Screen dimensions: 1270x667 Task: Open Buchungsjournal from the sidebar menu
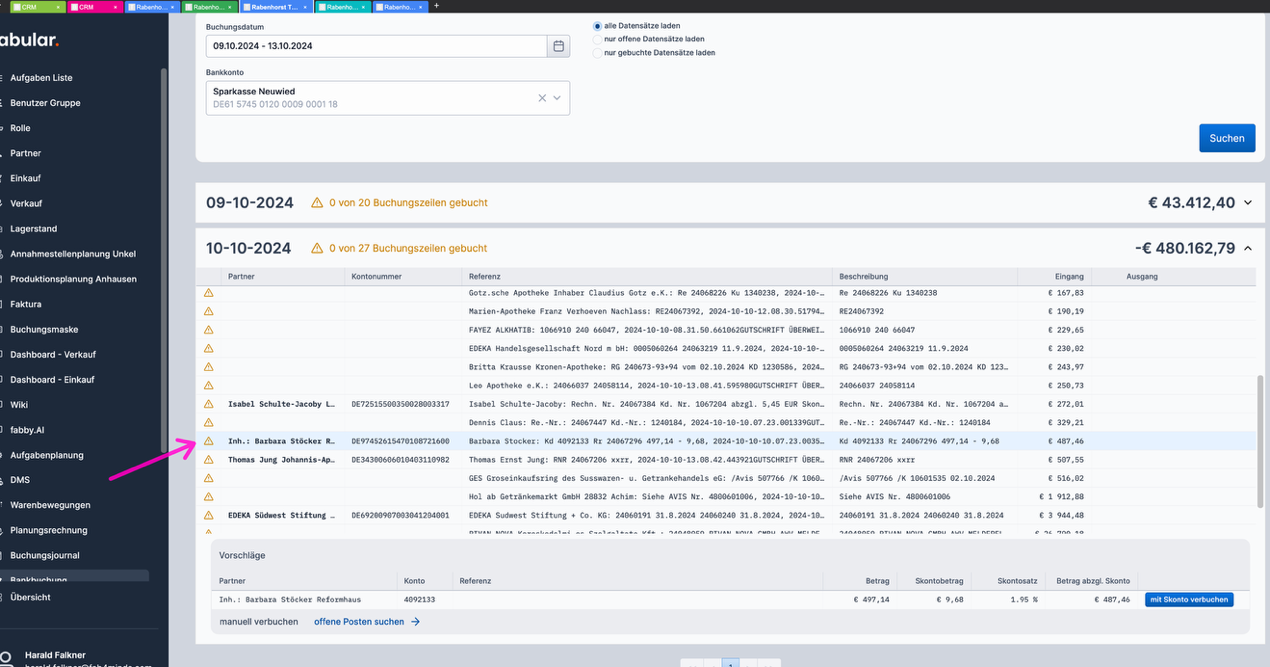[5, 554]
